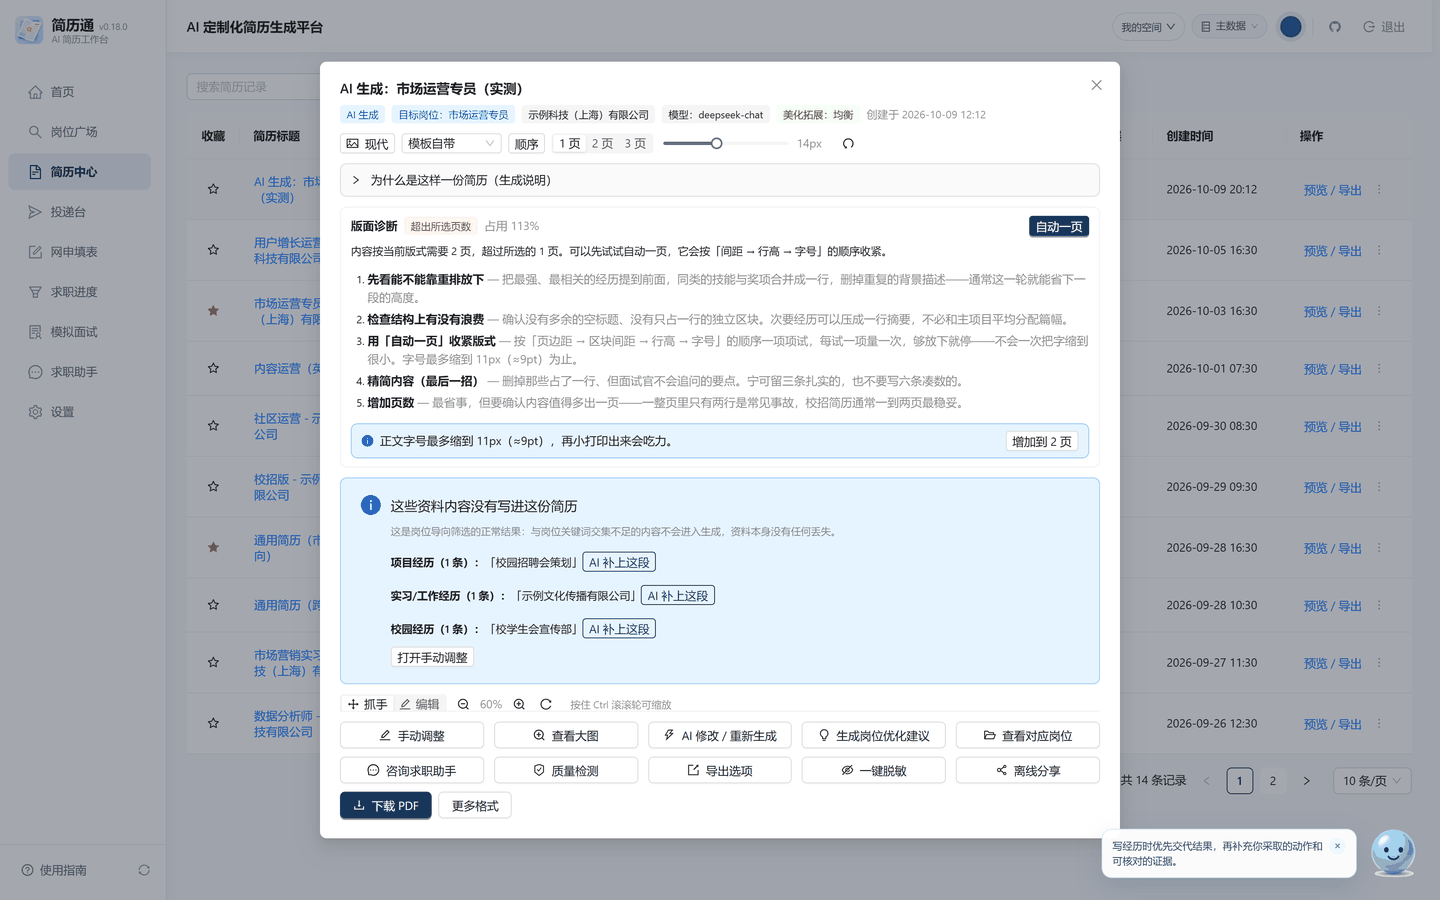Open more actions menu for 2026-10-05 16:30 row
This screenshot has height=900, width=1440.
coord(1379,250)
